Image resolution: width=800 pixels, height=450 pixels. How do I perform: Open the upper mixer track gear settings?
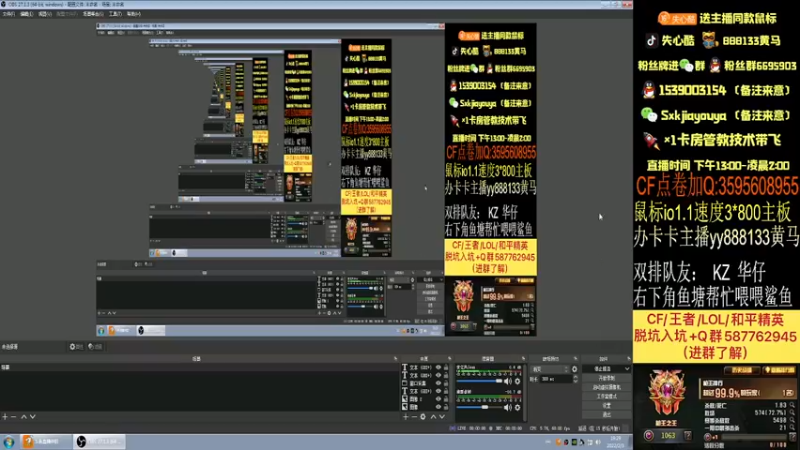point(517,381)
